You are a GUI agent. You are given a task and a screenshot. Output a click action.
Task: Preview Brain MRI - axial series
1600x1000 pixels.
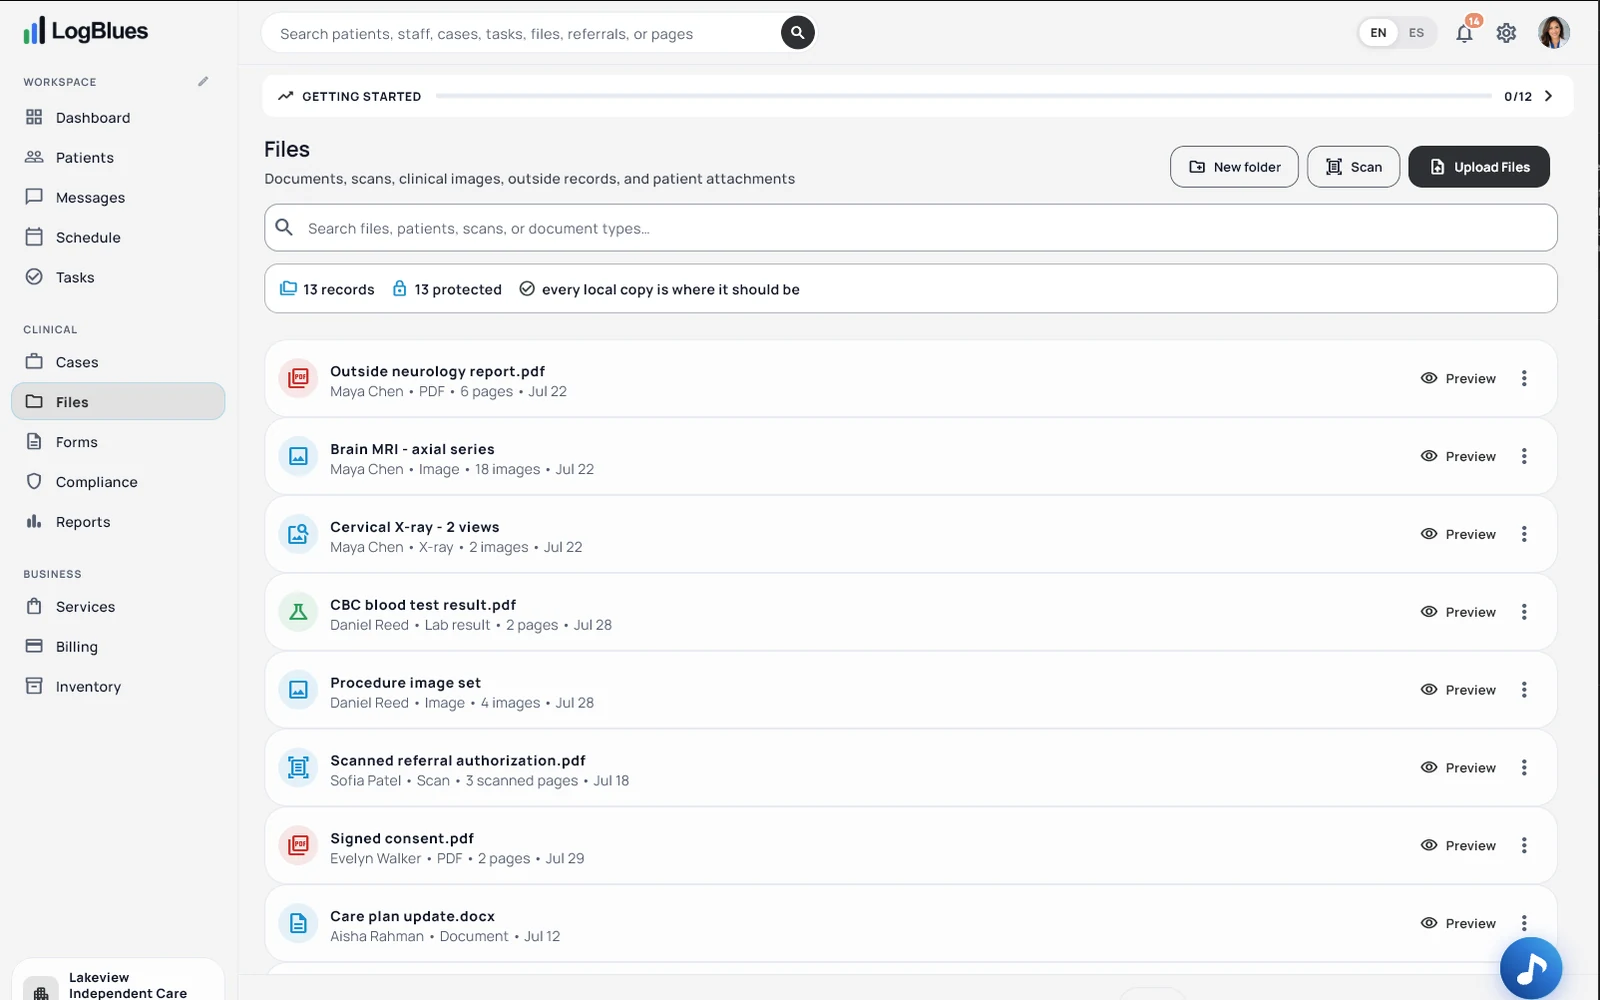coord(1458,456)
